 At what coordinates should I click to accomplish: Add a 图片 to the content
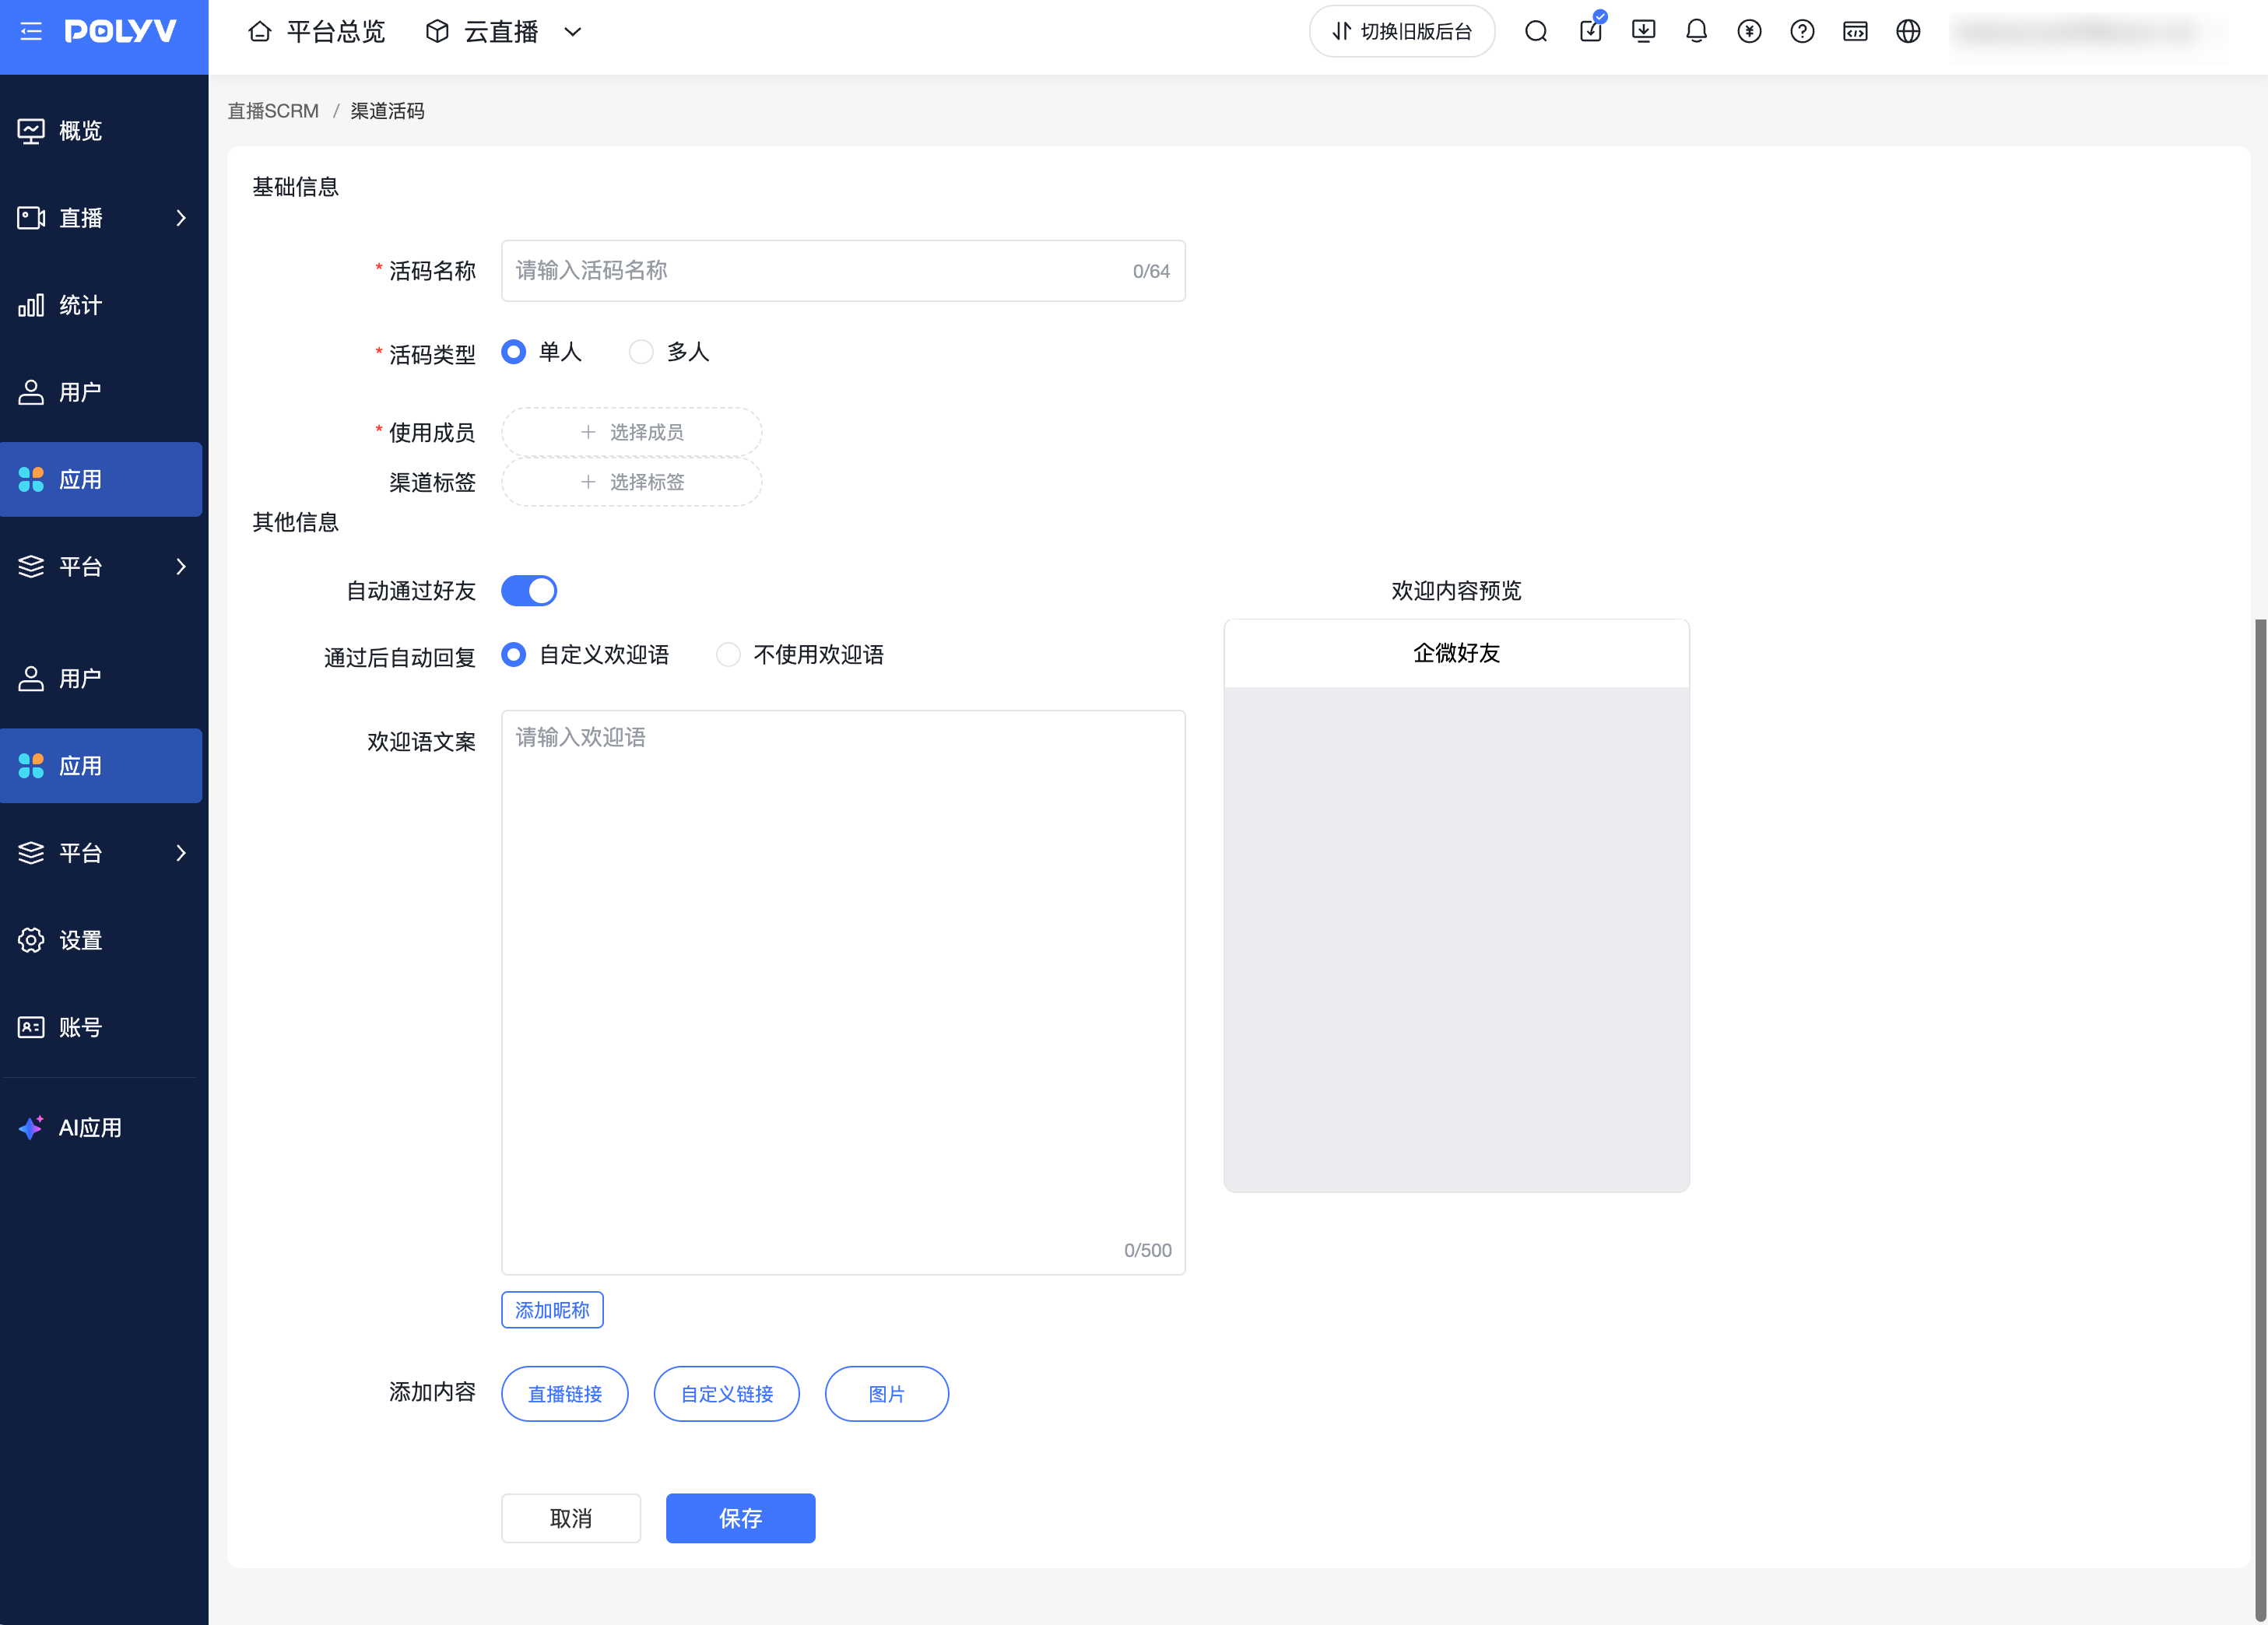887,1394
